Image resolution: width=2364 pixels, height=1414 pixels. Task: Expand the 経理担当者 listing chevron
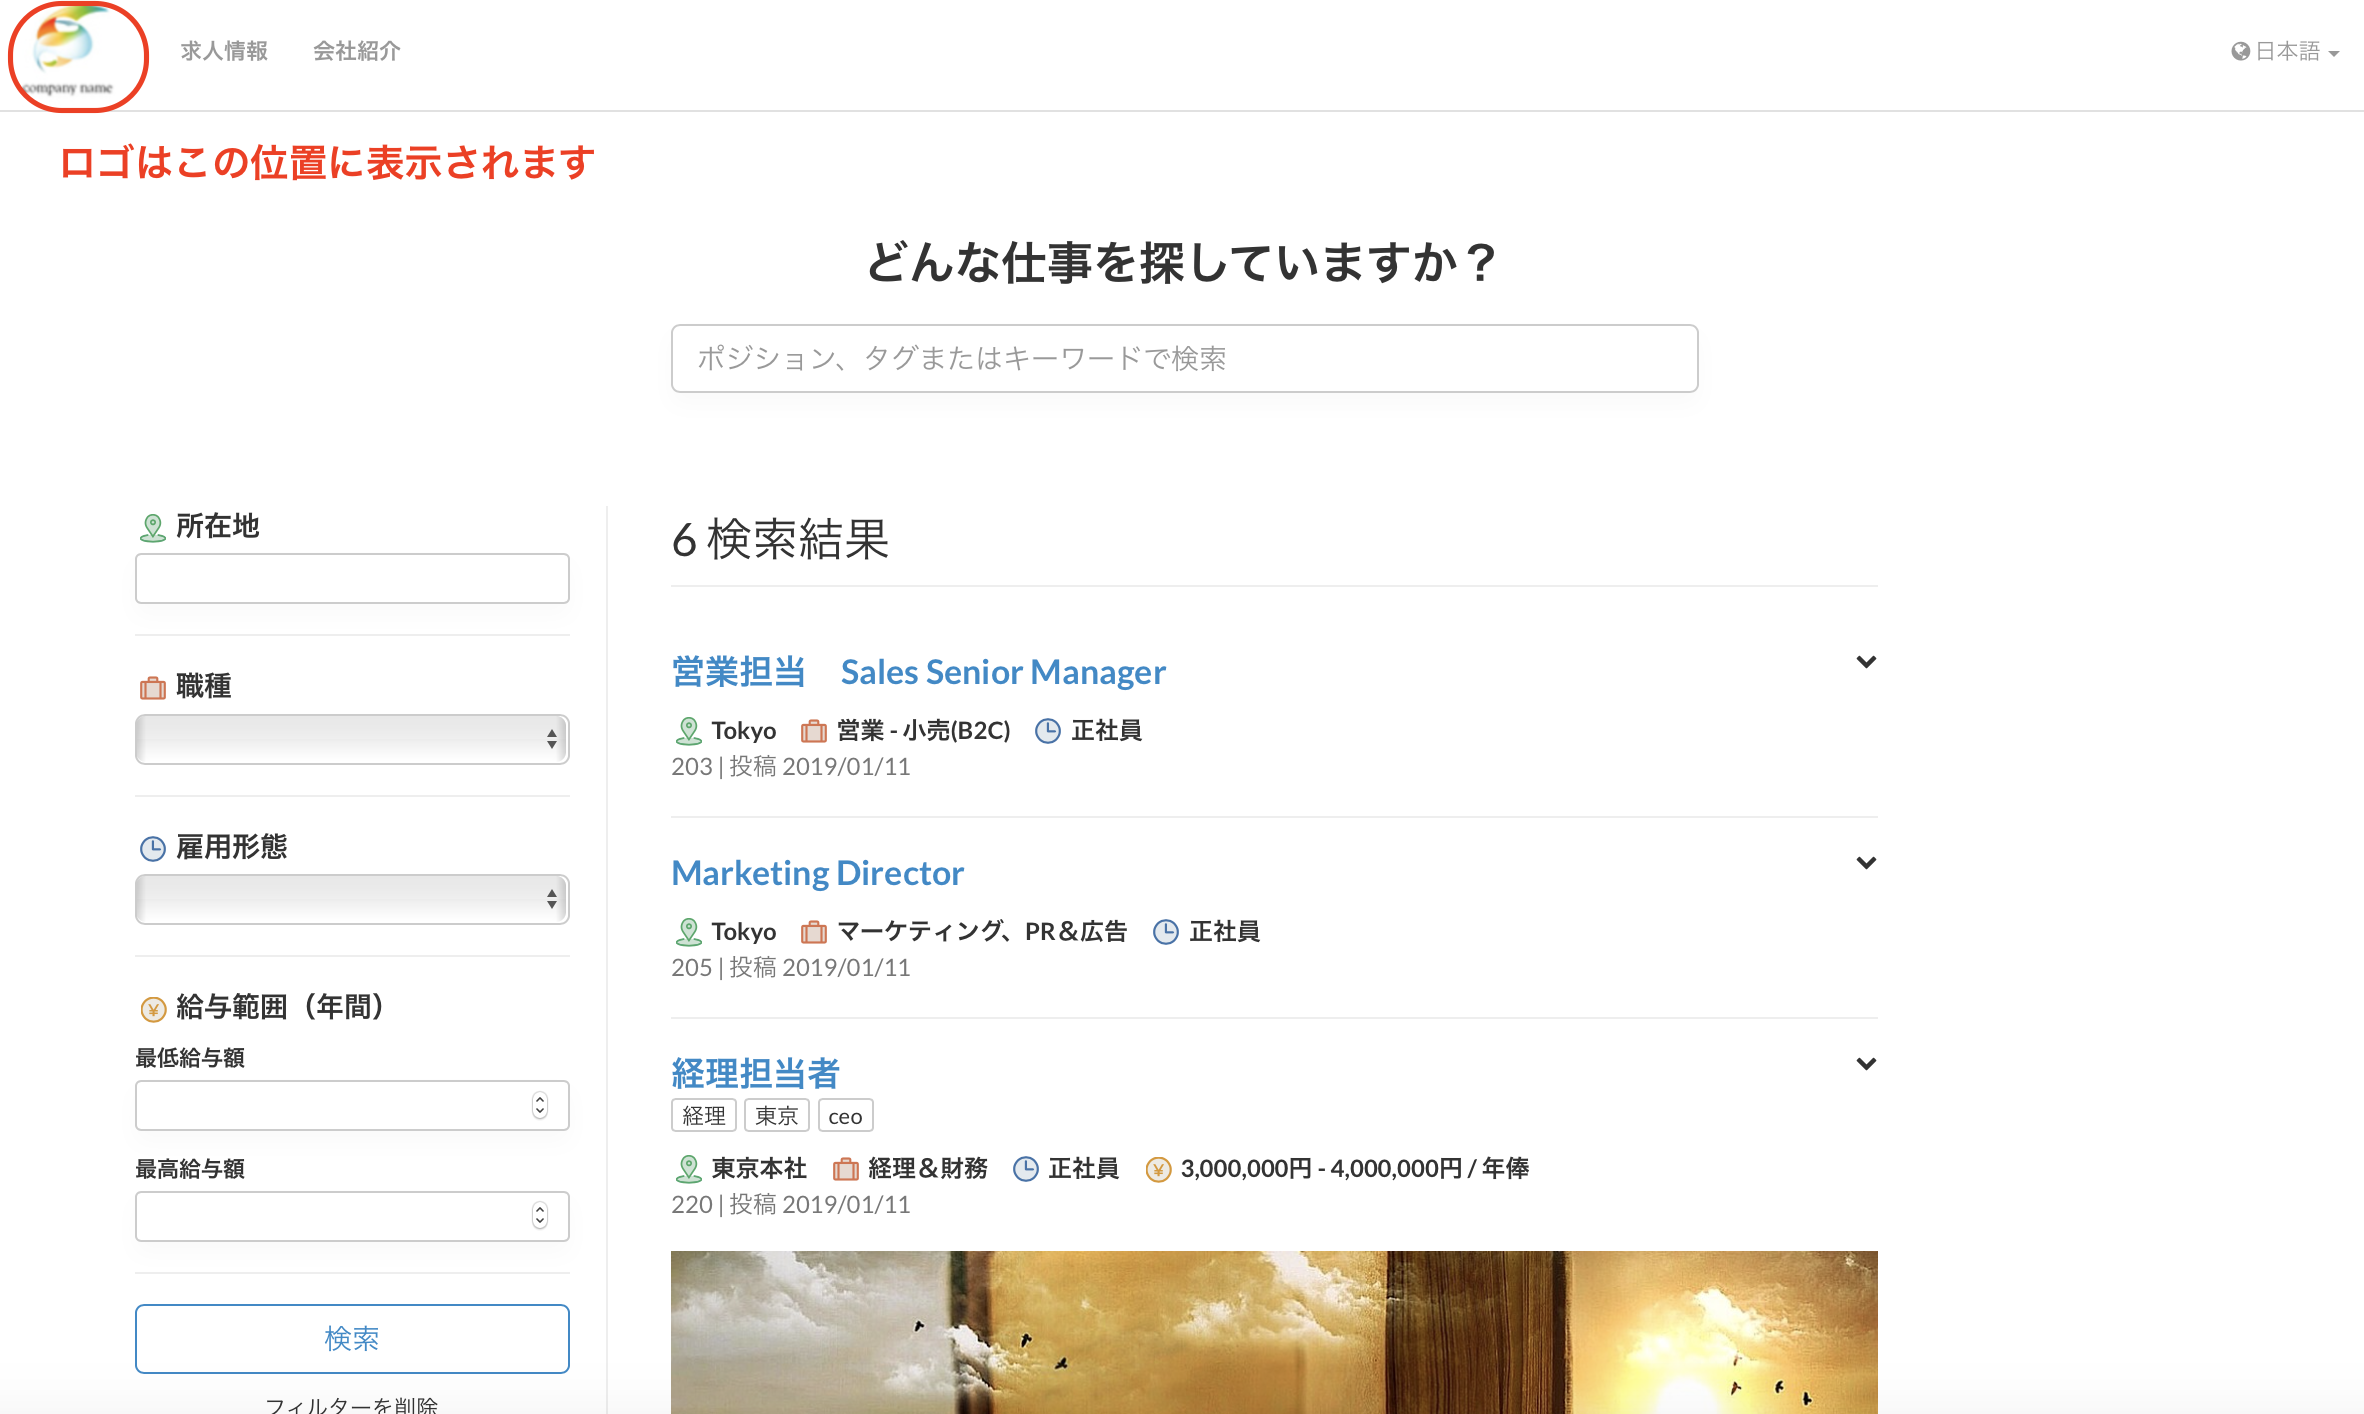point(1865,1064)
